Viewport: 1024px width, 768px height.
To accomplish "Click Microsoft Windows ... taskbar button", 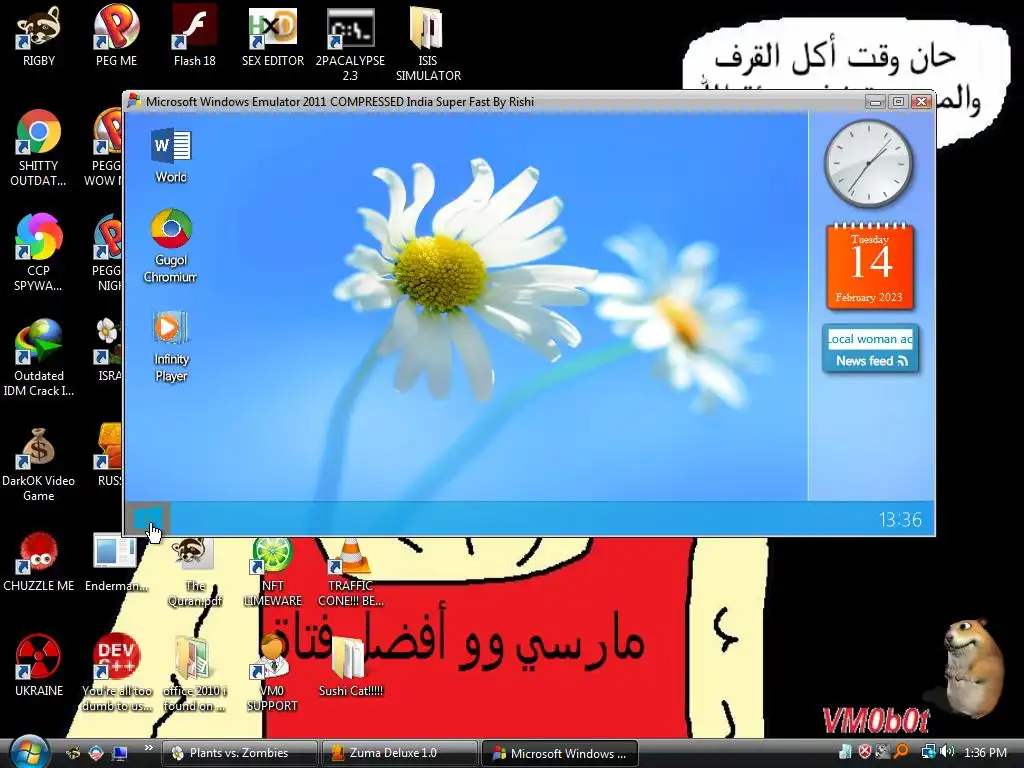I will click(x=560, y=753).
